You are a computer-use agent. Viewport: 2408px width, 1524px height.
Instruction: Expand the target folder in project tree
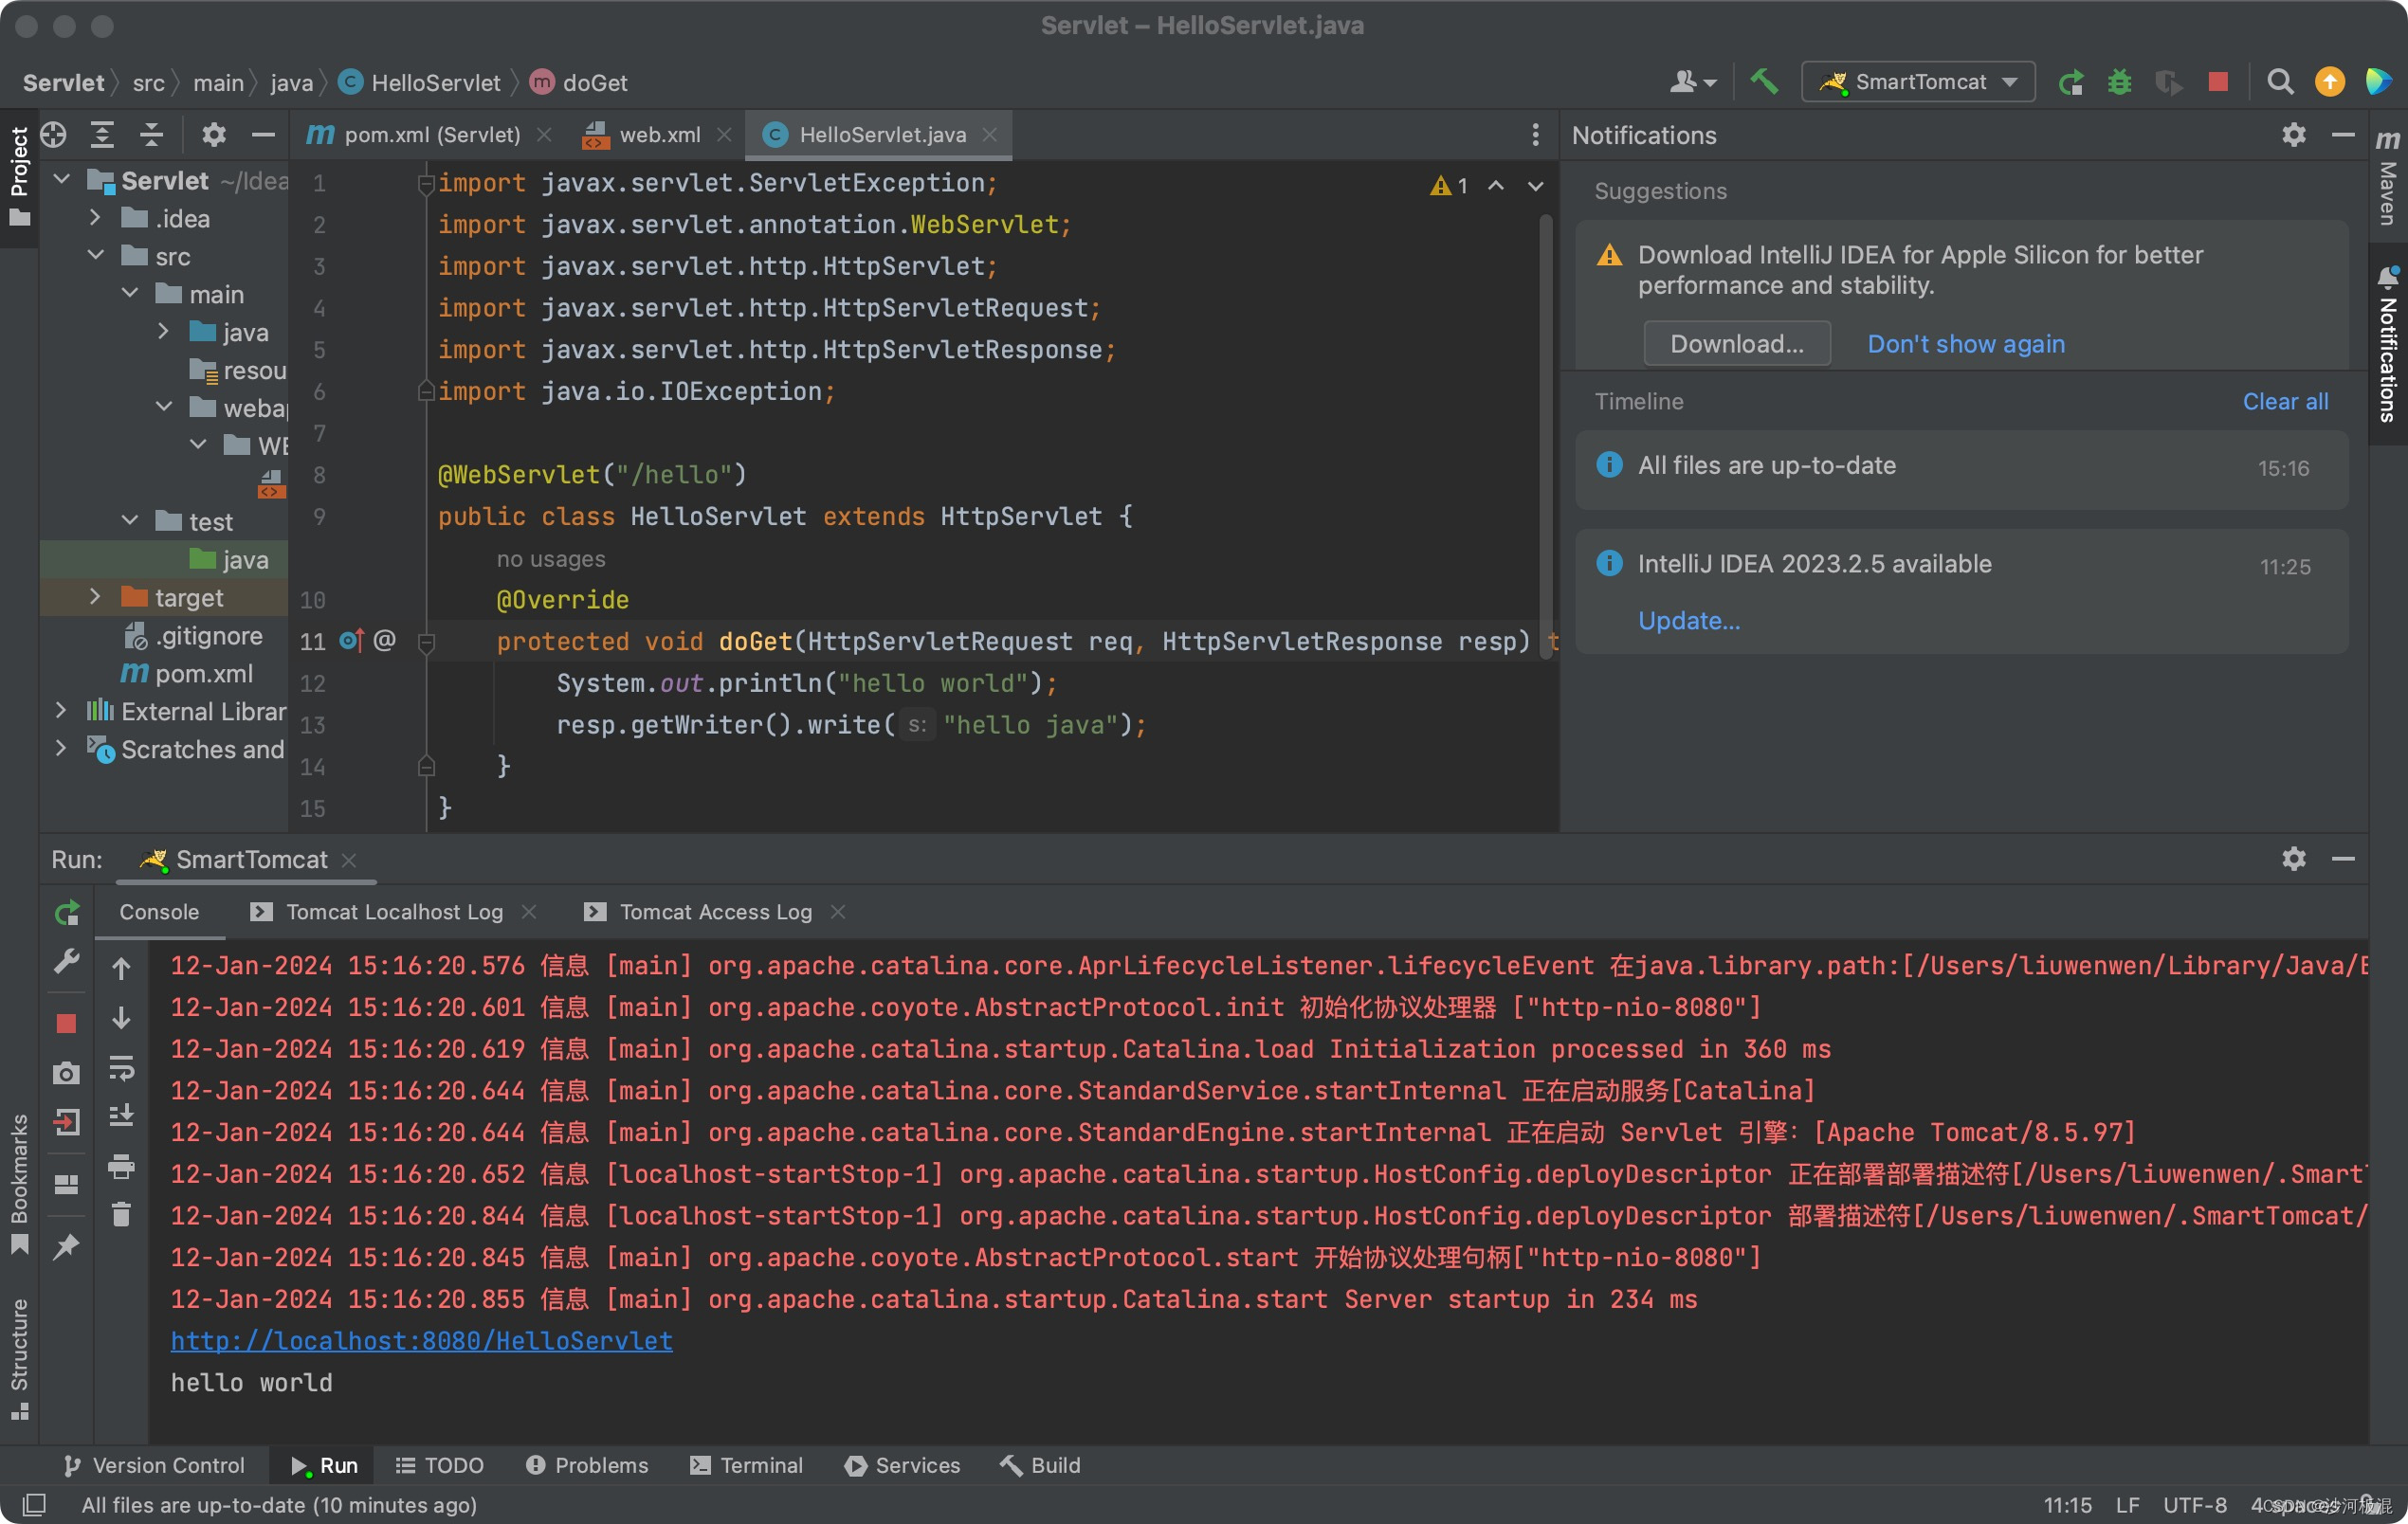click(94, 597)
